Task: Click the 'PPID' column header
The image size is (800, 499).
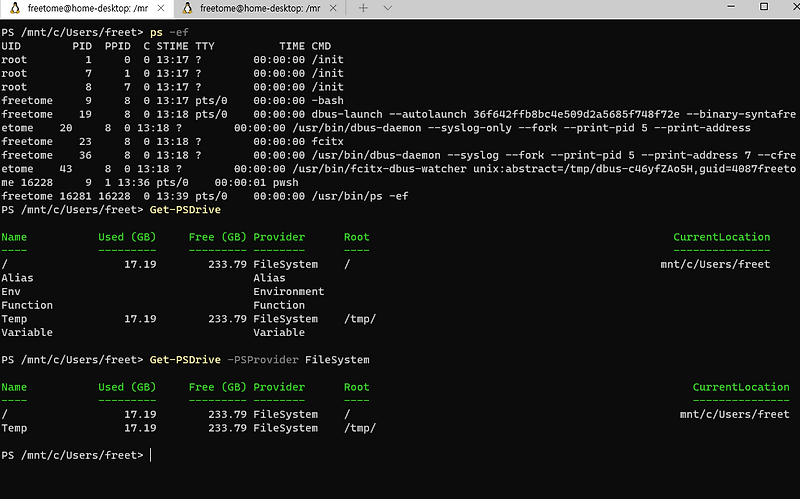Action: [x=117, y=46]
